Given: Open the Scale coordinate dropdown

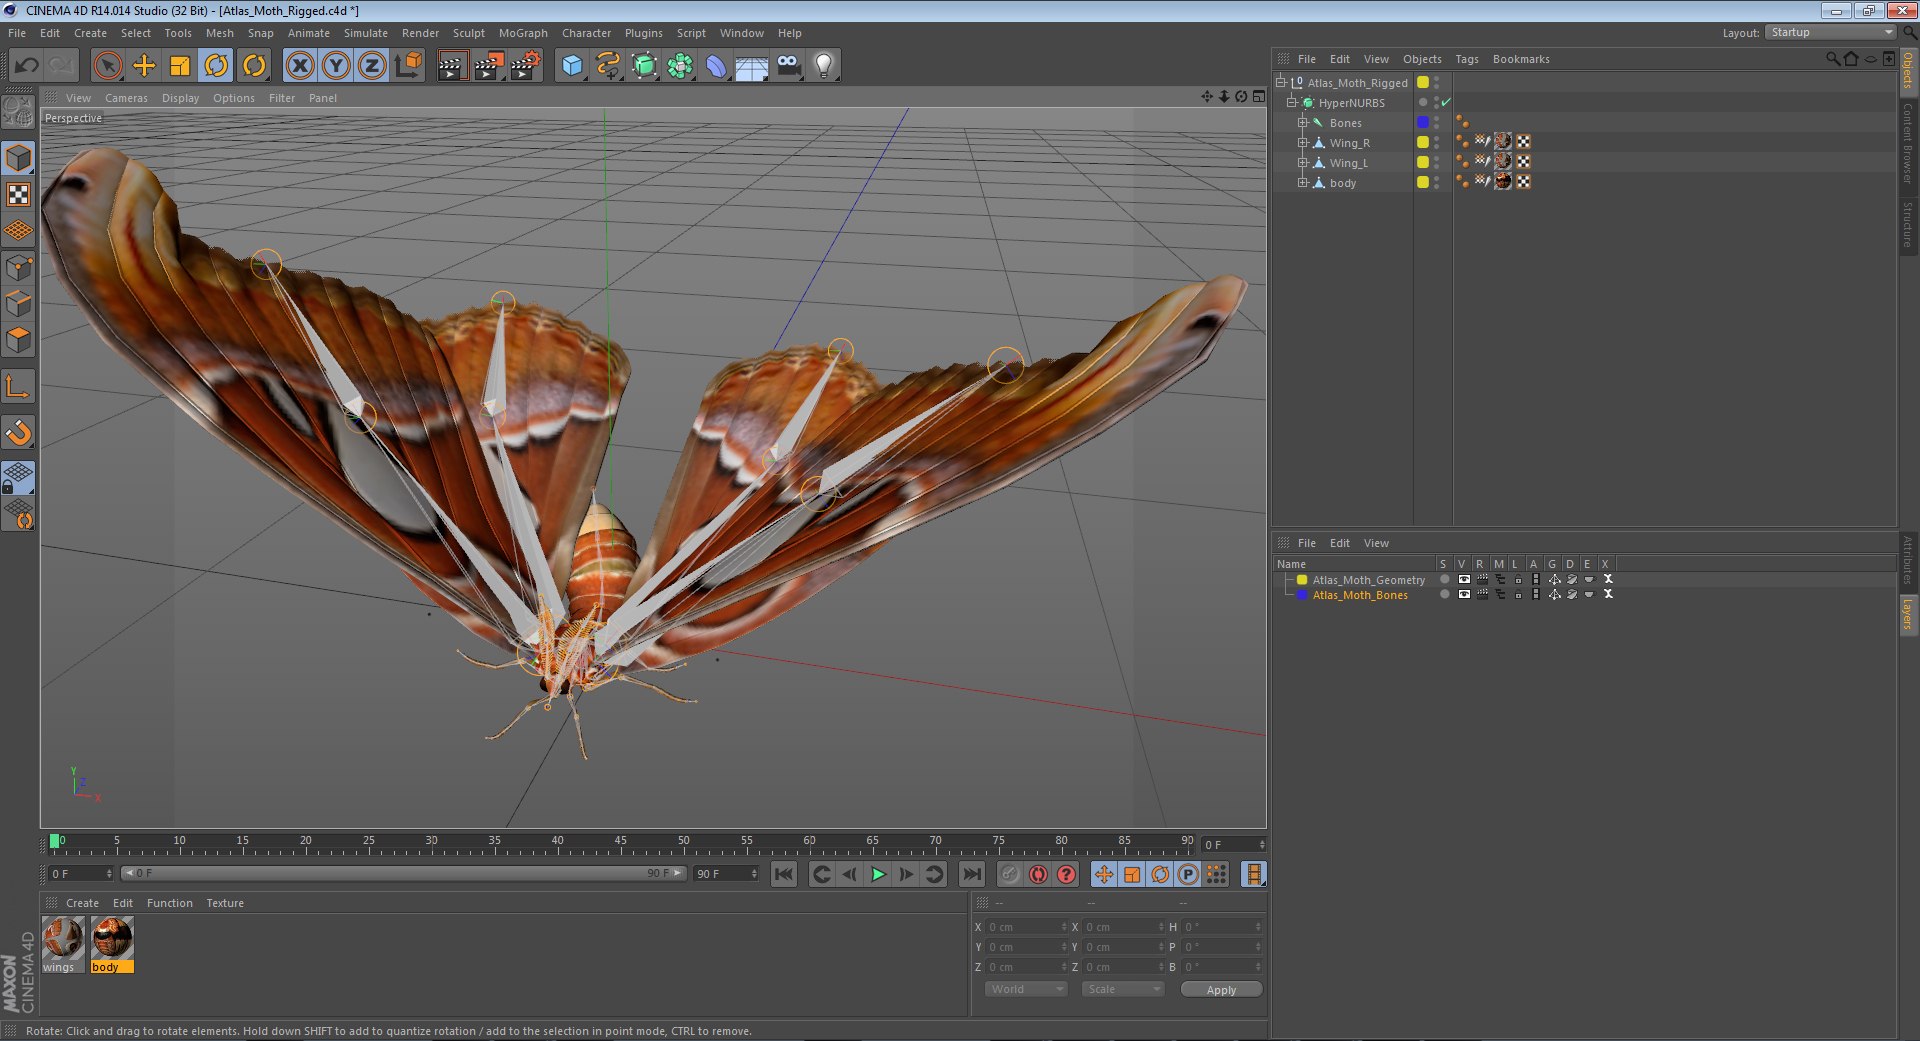Looking at the screenshot, I should pyautogui.click(x=1124, y=989).
